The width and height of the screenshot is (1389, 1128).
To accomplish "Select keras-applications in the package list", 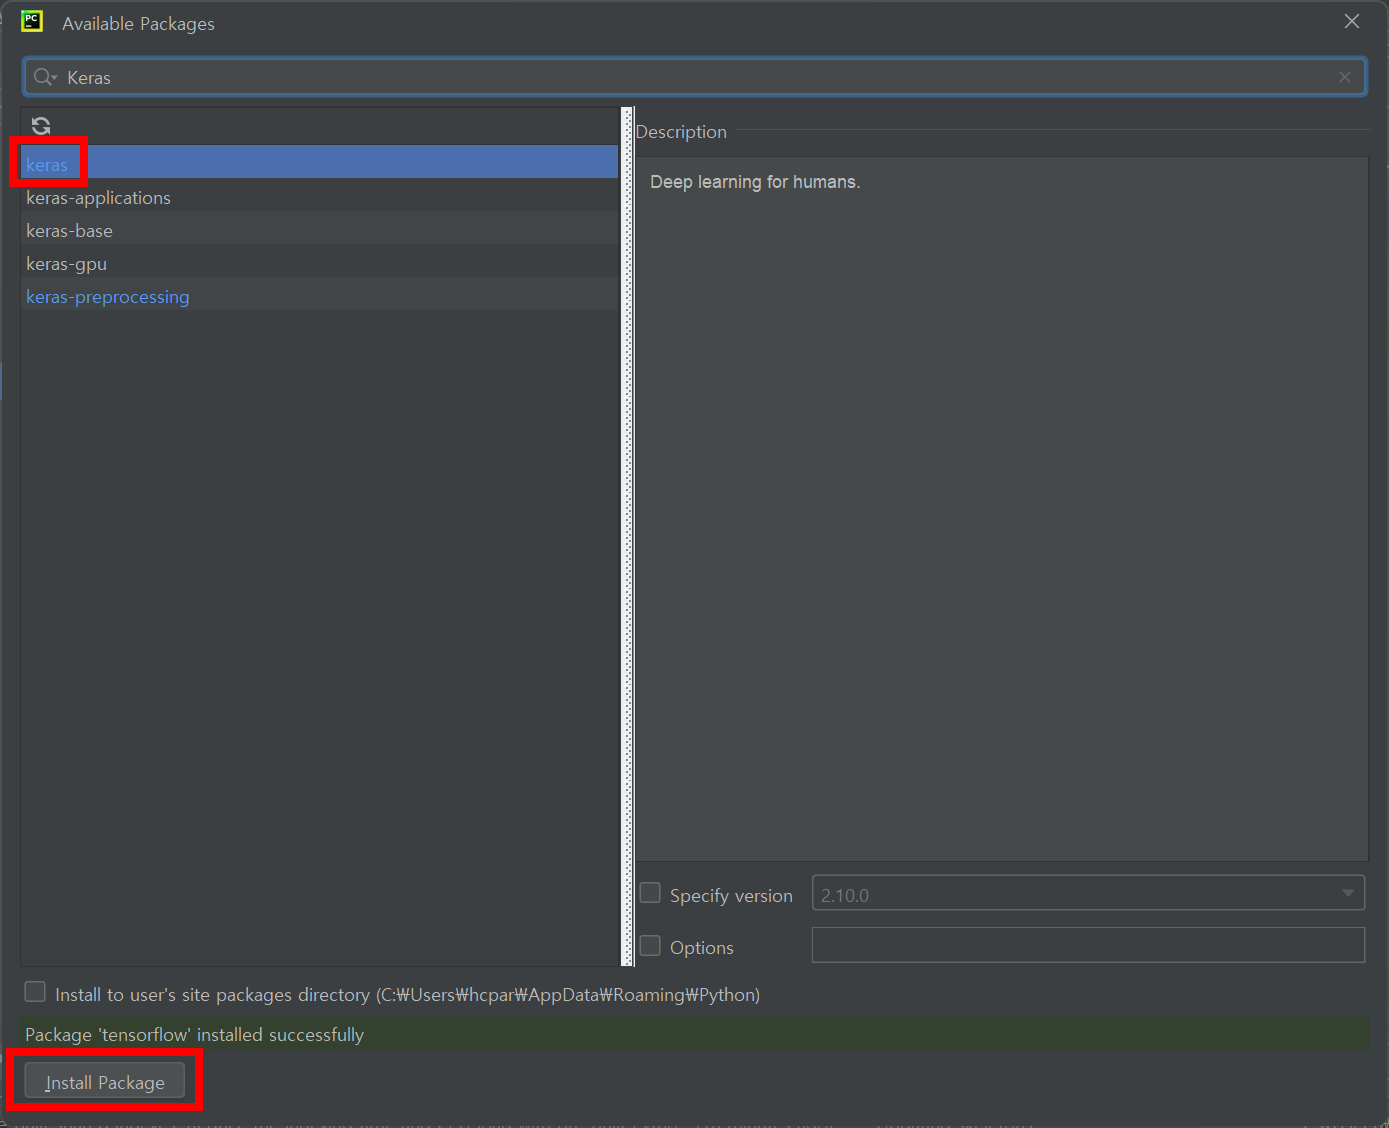I will coord(319,197).
